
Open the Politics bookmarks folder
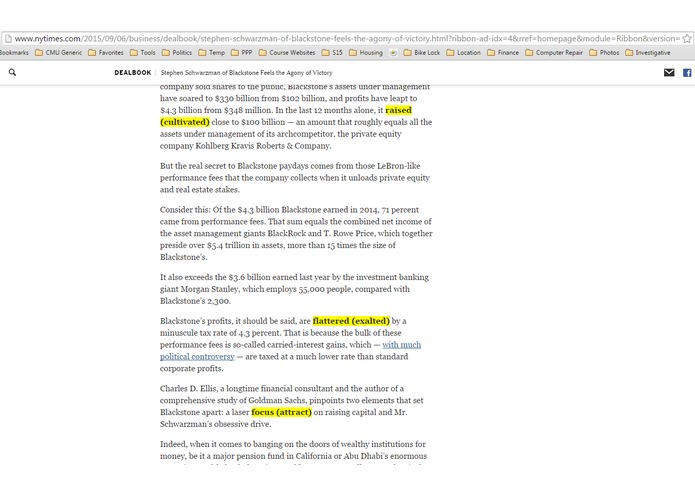177,52
